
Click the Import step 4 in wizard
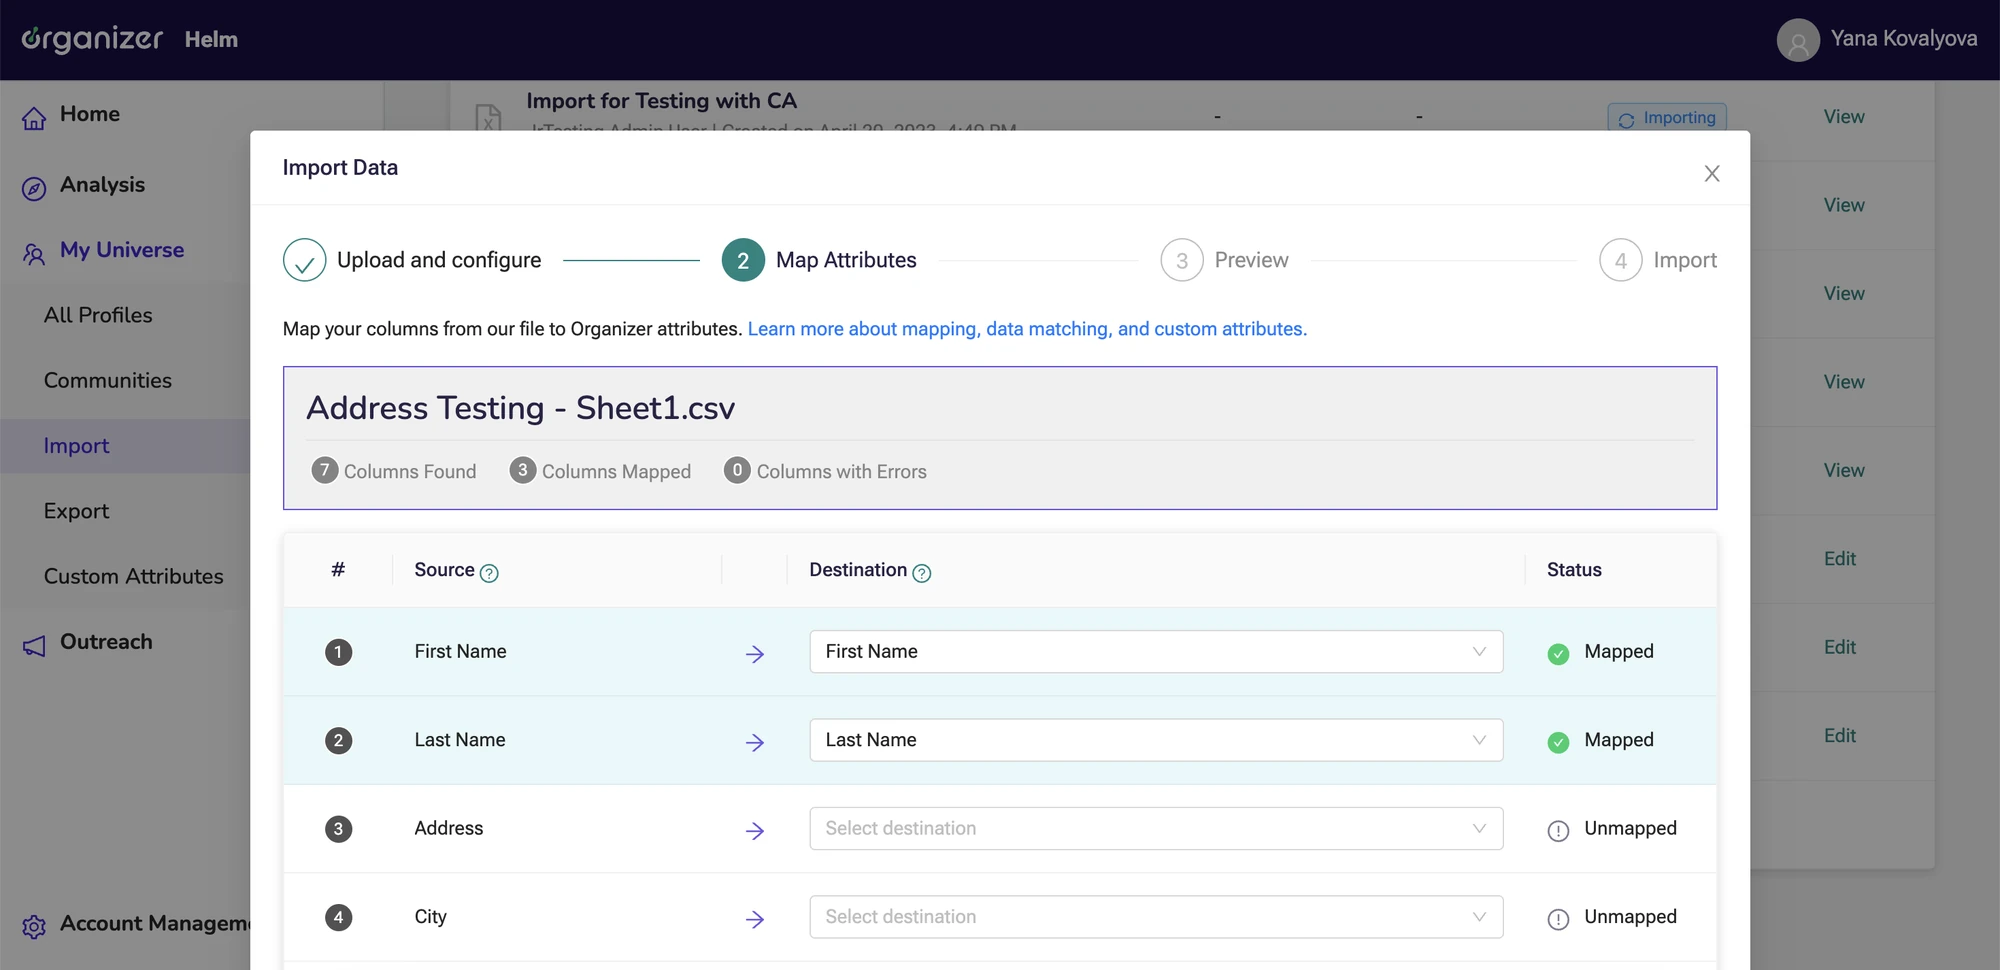point(1658,260)
